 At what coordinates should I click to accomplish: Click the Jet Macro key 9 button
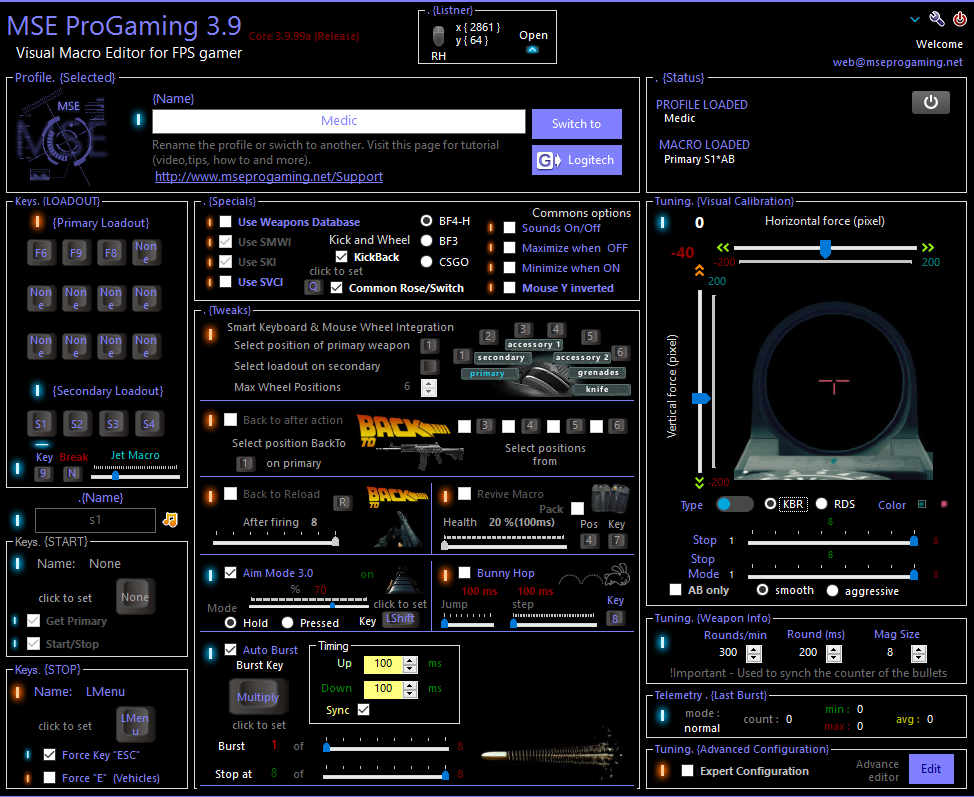click(43, 473)
